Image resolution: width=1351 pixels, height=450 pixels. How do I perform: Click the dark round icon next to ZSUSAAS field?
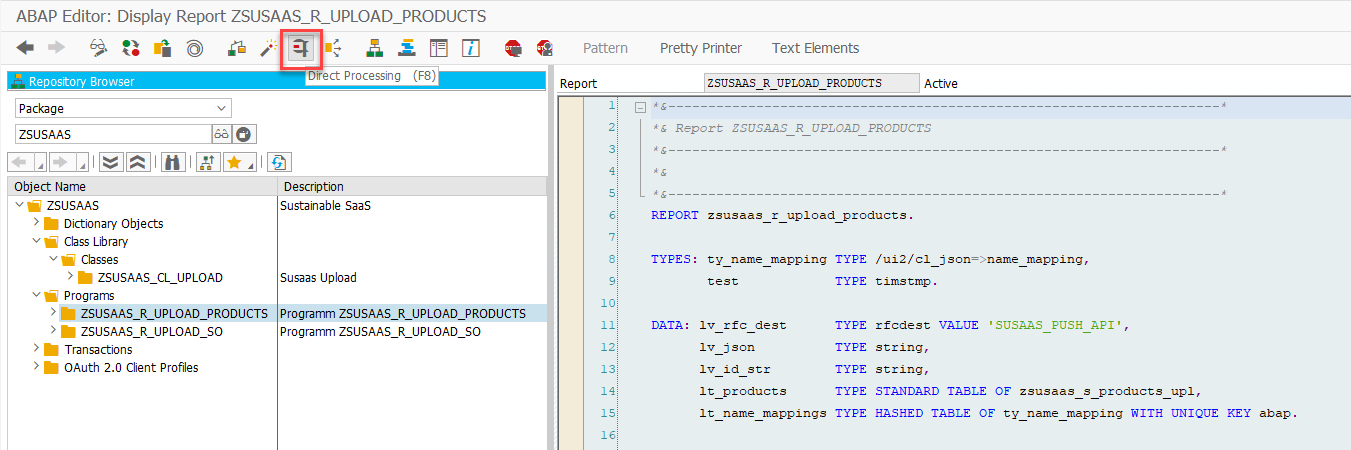pos(244,134)
